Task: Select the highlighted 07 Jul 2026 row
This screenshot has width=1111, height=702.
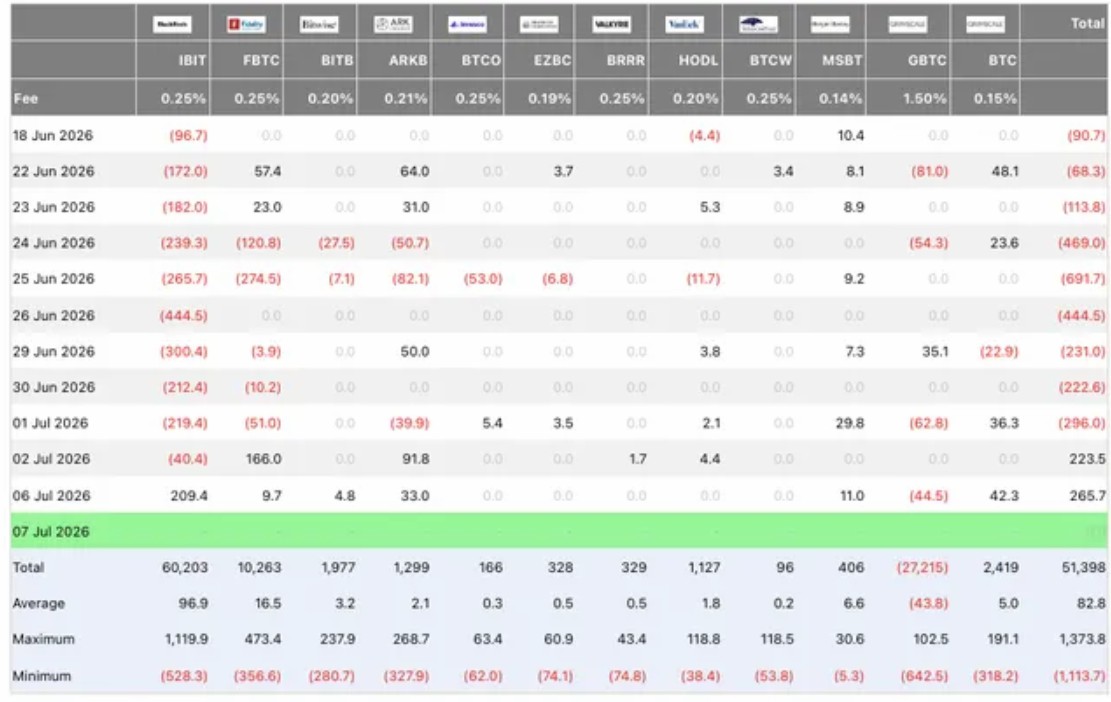Action: (x=558, y=531)
